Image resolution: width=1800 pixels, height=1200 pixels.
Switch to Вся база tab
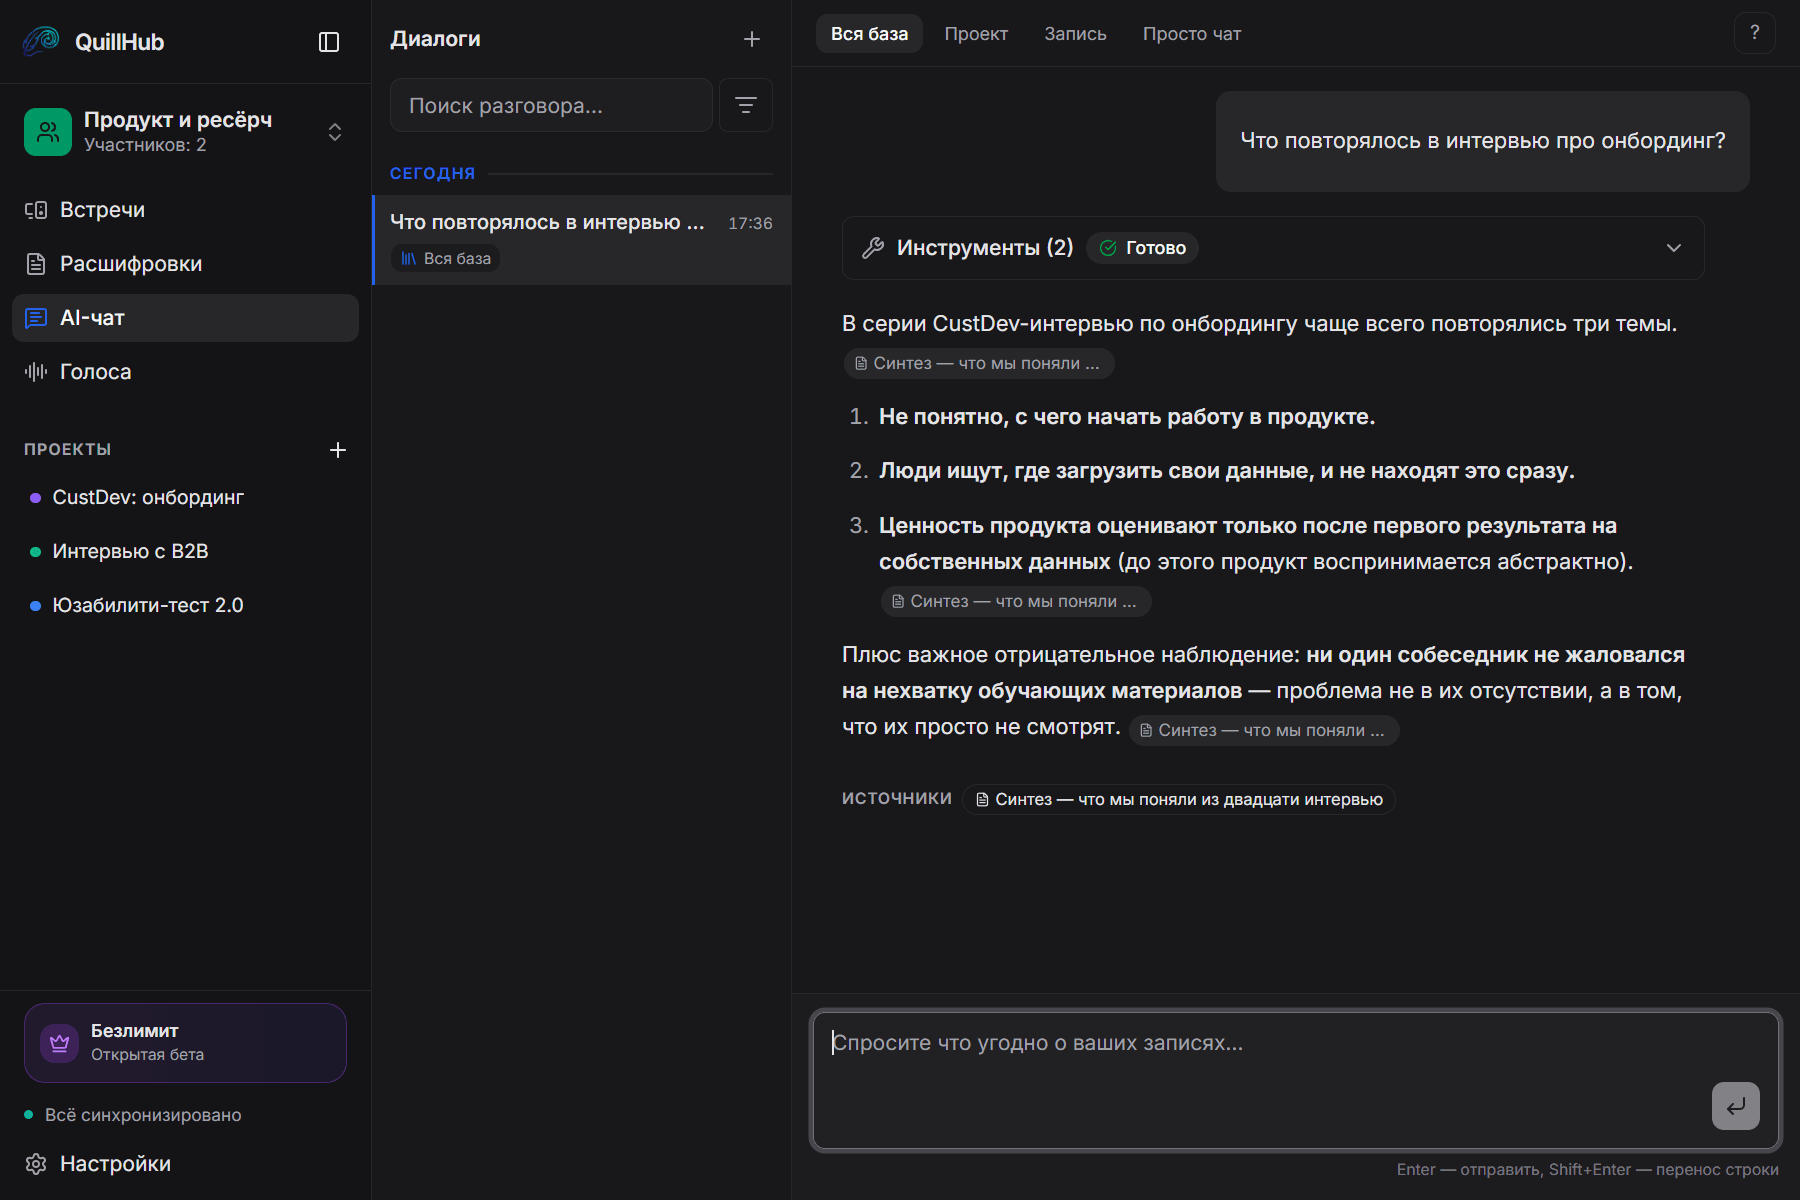pyautogui.click(x=869, y=34)
